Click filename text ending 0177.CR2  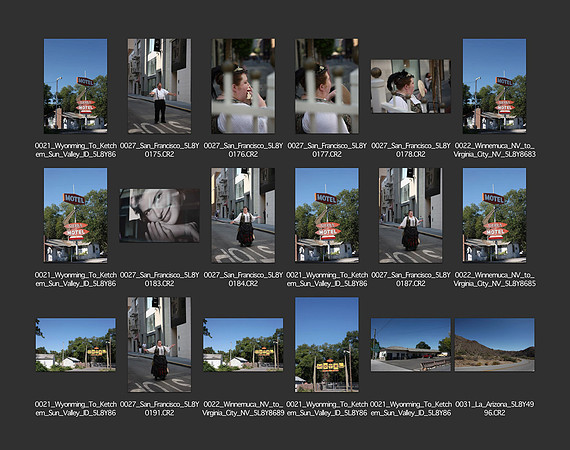click(327, 150)
